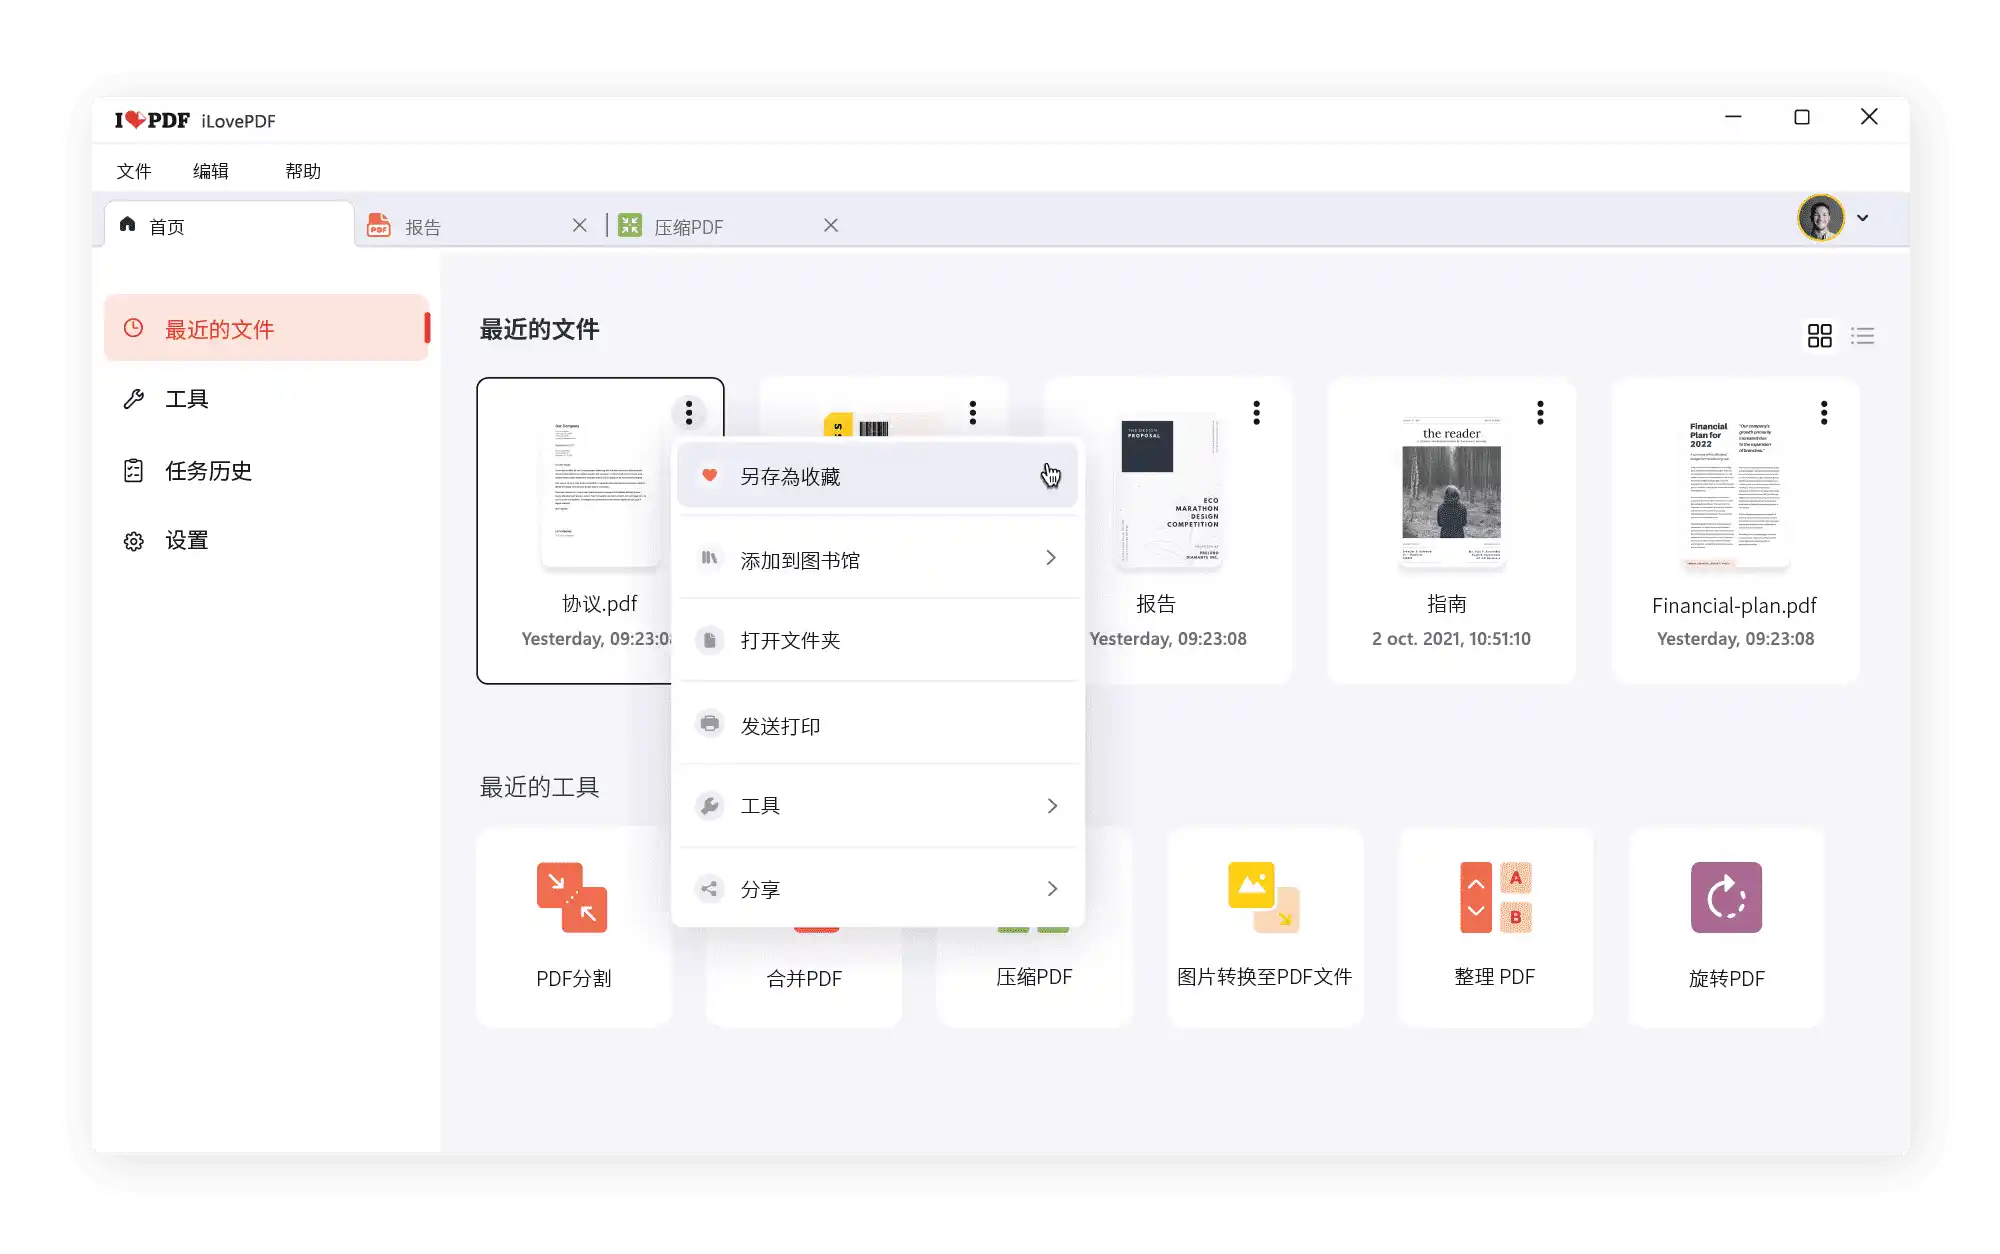Open kebab menu on Financial-plan.pdf card
2000x1254 pixels.
1823,412
